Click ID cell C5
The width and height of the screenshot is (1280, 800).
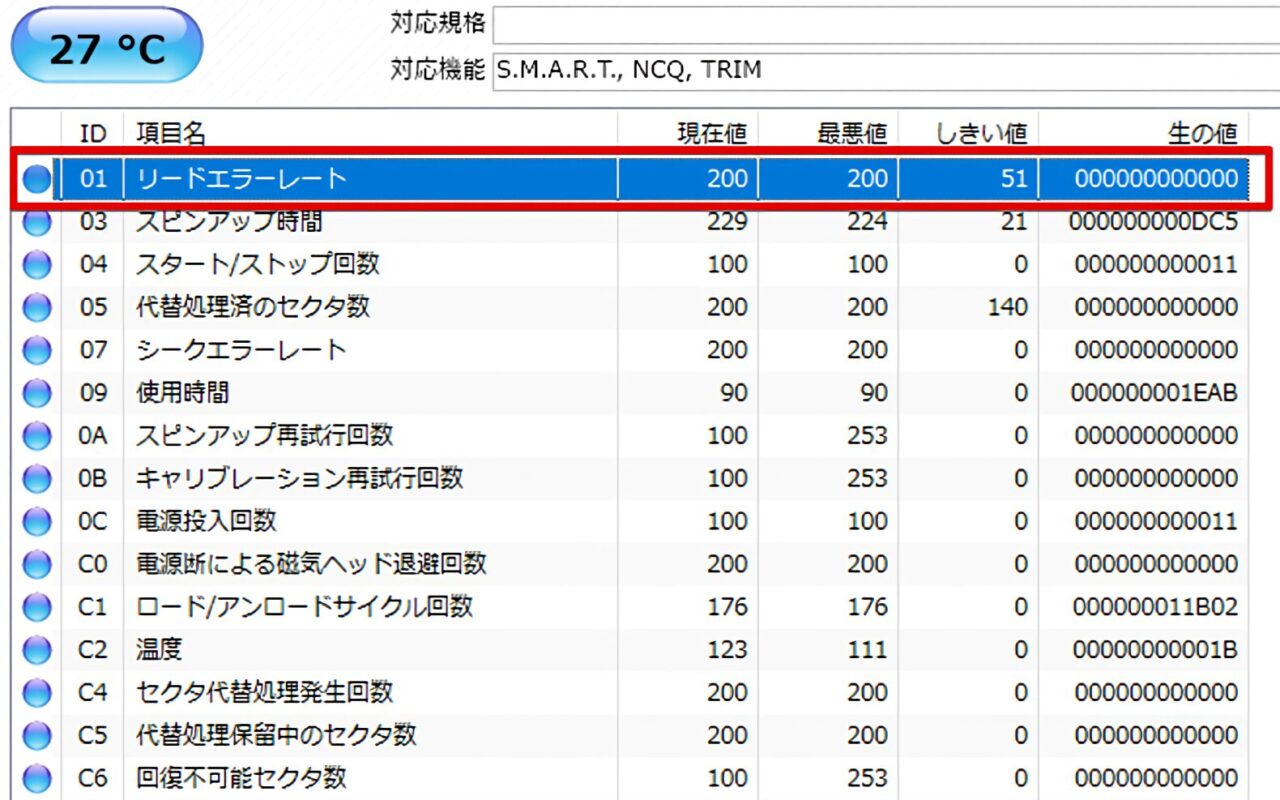(x=93, y=736)
